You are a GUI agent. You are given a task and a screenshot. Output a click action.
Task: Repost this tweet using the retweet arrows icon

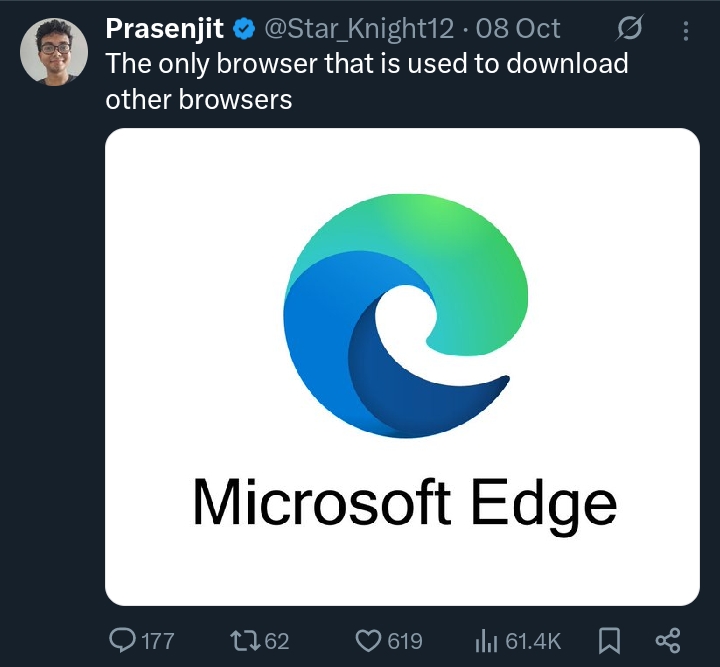click(242, 640)
